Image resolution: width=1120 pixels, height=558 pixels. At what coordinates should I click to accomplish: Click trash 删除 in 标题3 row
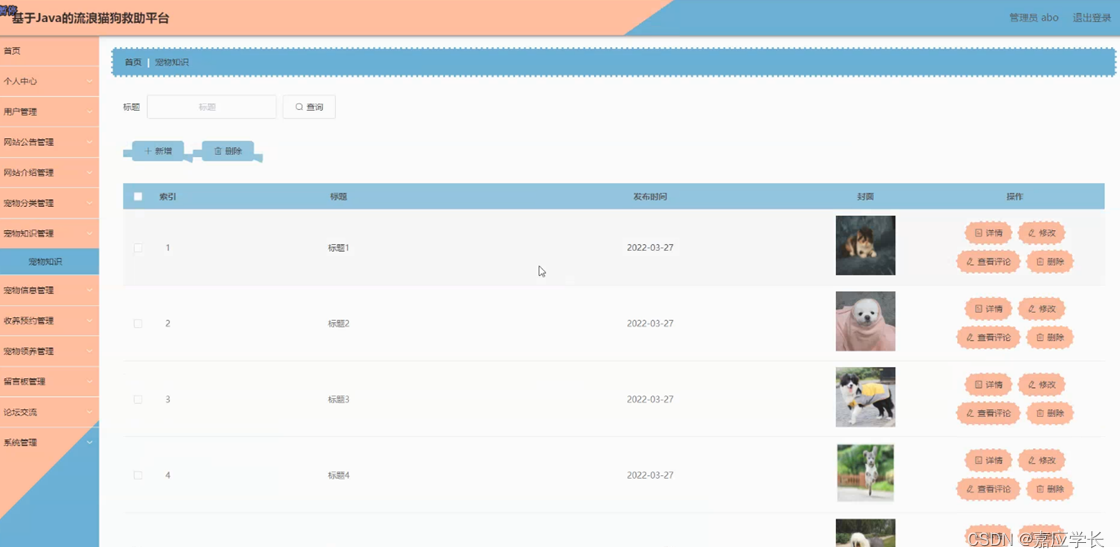[x=1050, y=413]
